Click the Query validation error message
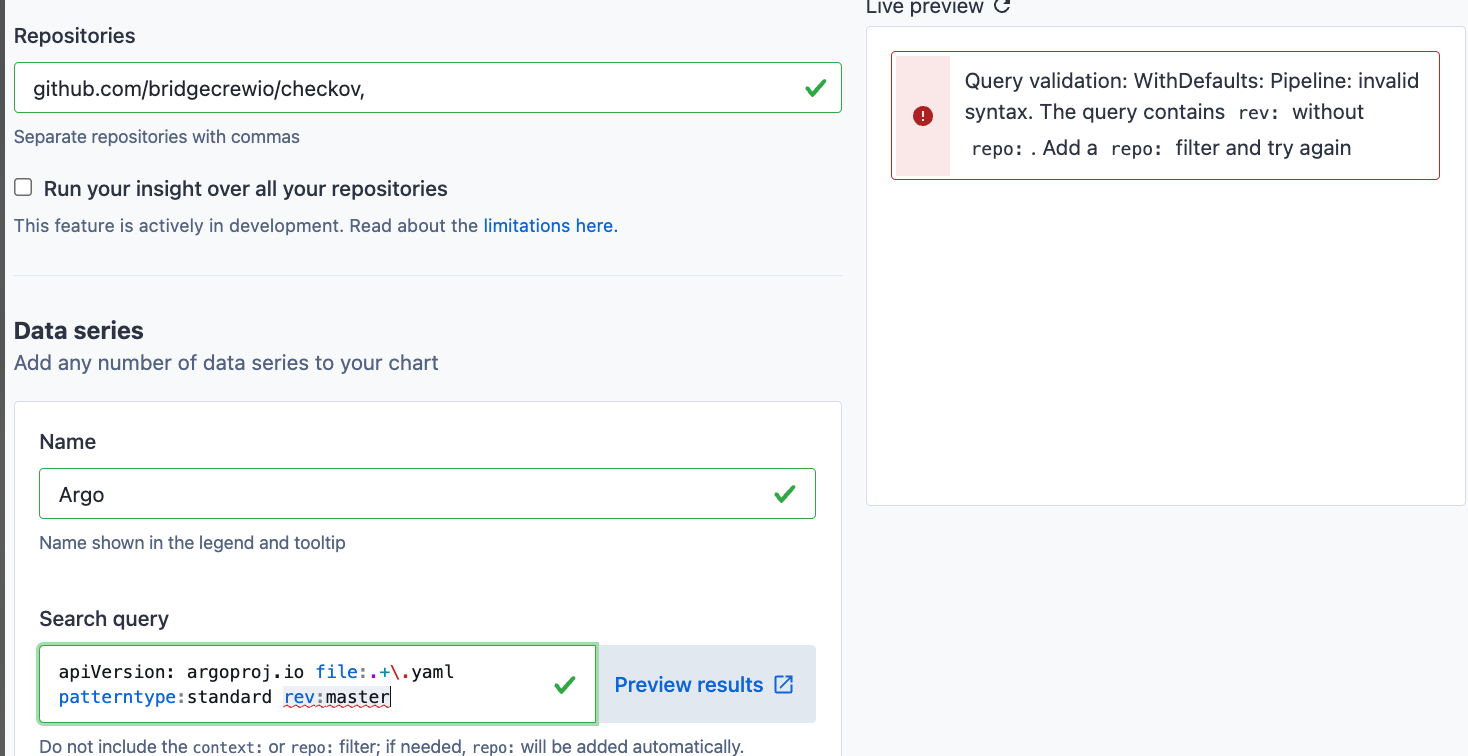The height and width of the screenshot is (756, 1468). point(1190,114)
